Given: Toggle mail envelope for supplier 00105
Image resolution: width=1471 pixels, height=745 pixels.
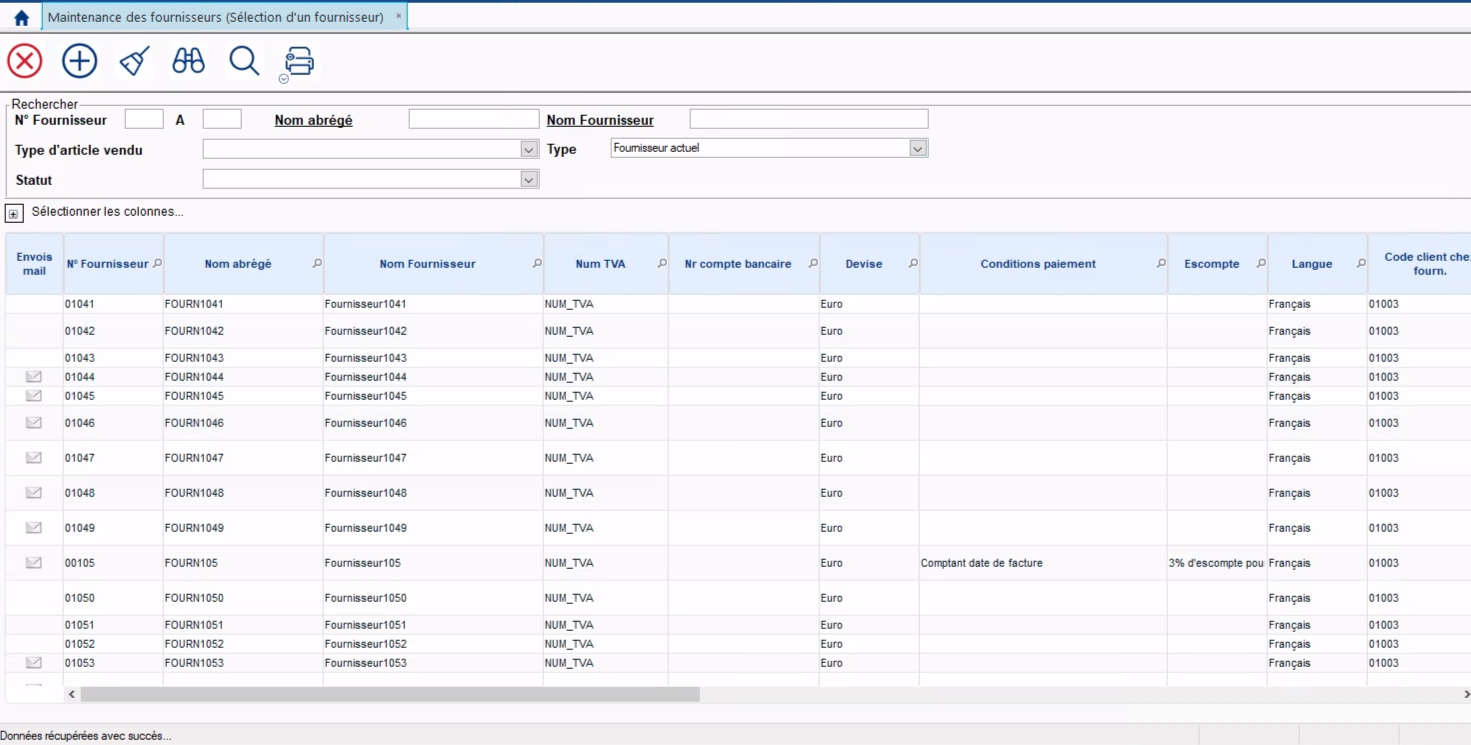Looking at the screenshot, I should point(34,563).
